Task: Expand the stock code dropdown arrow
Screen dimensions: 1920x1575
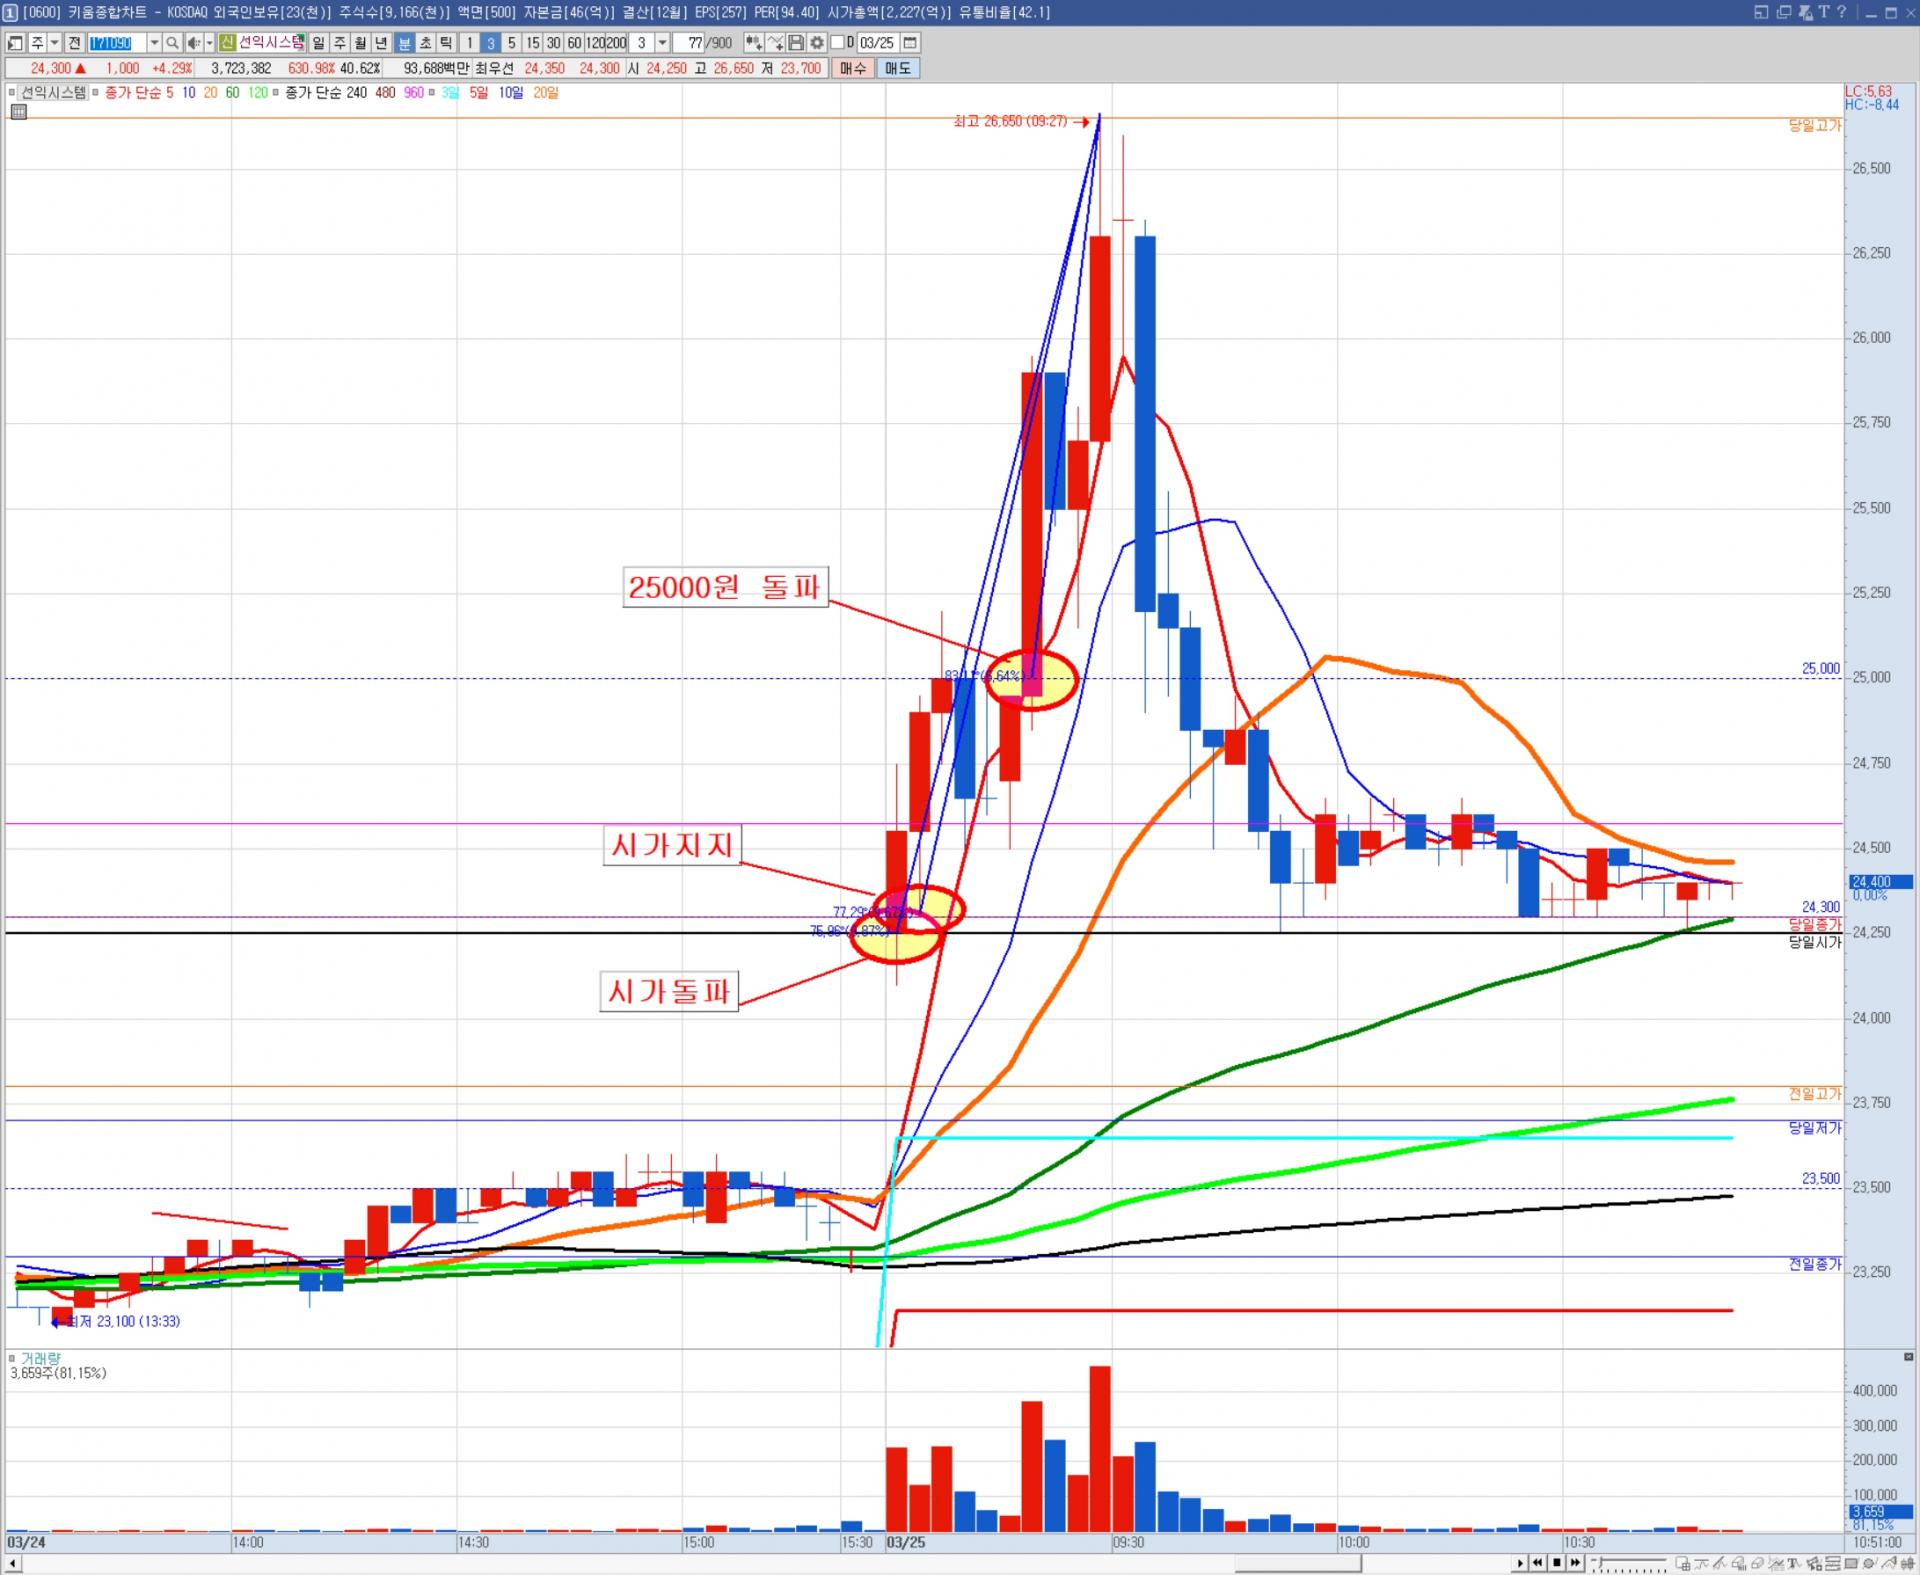Action: 154,43
